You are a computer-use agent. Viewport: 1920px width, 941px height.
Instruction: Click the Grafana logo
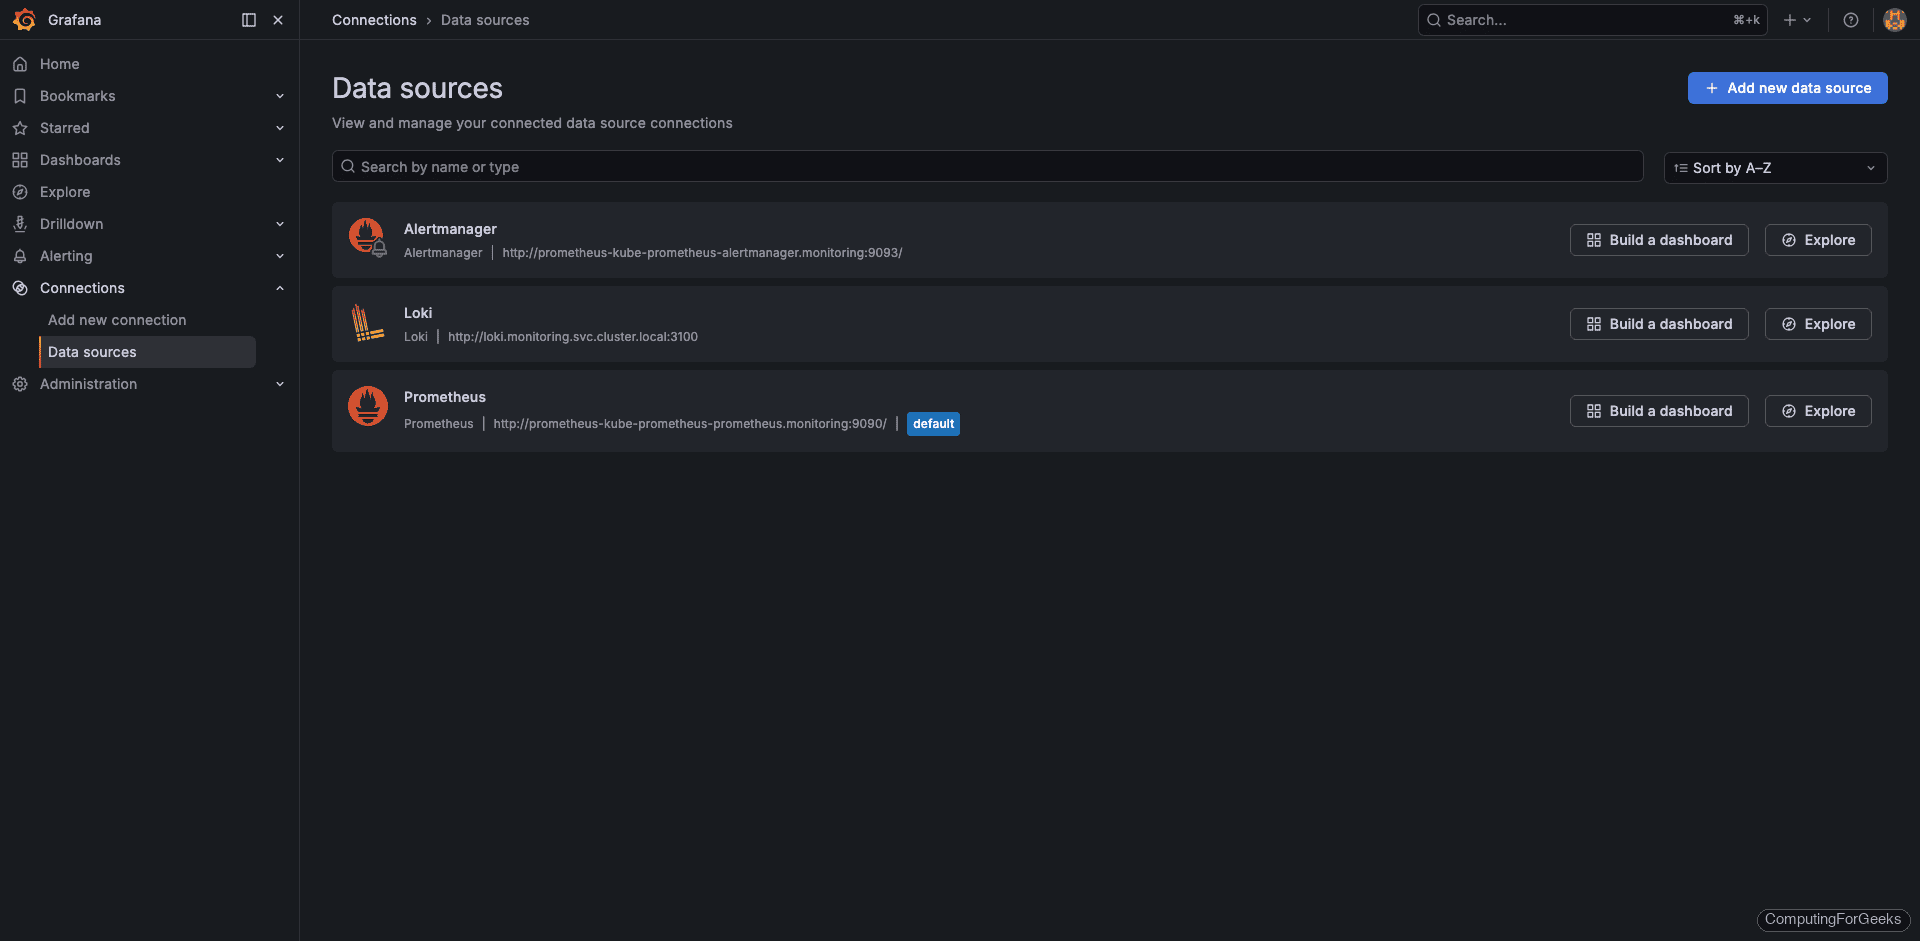25,20
